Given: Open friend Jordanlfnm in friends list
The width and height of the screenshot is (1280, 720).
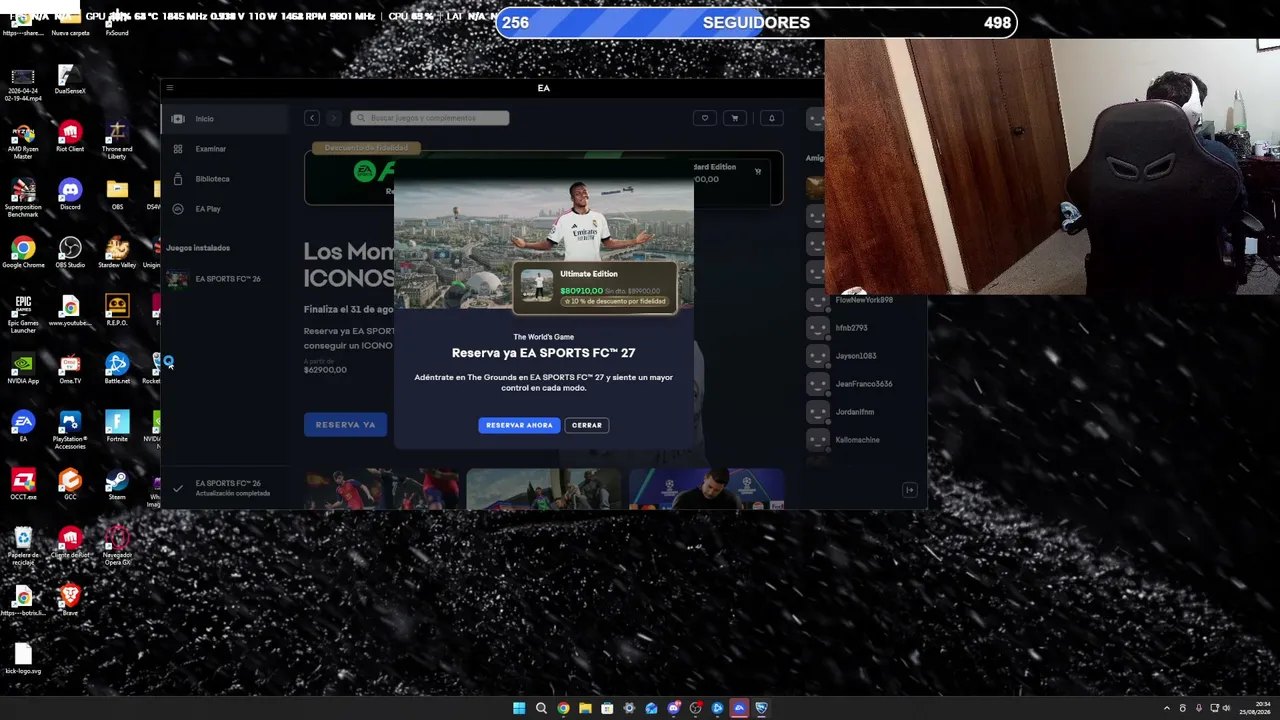Looking at the screenshot, I should (855, 412).
